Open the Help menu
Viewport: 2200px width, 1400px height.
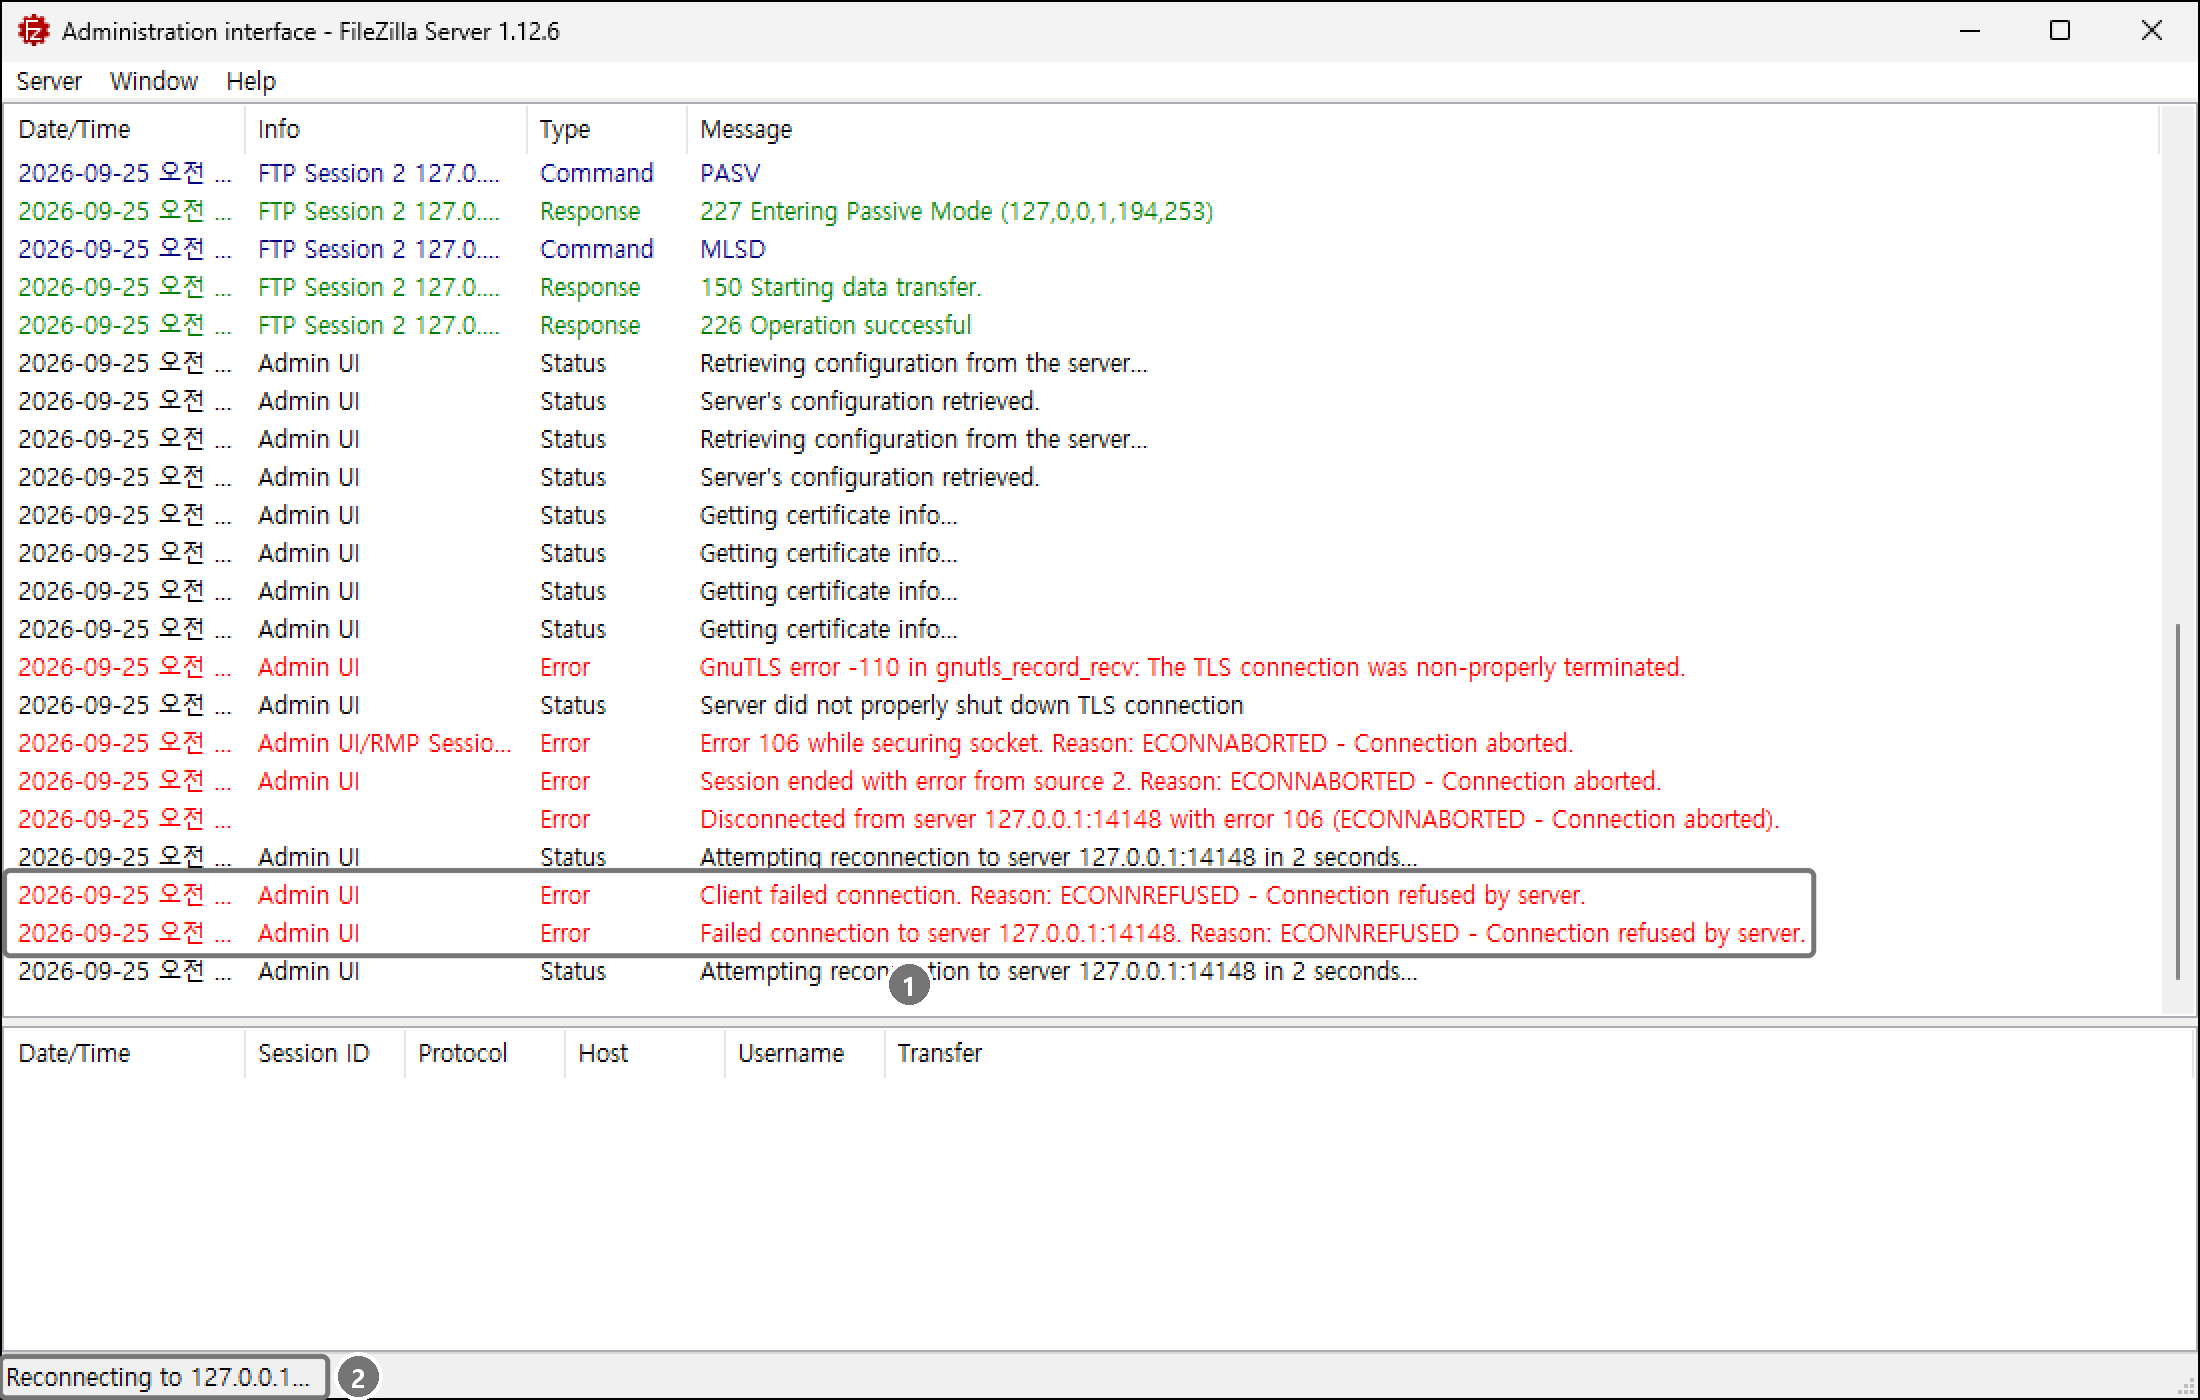(x=251, y=81)
